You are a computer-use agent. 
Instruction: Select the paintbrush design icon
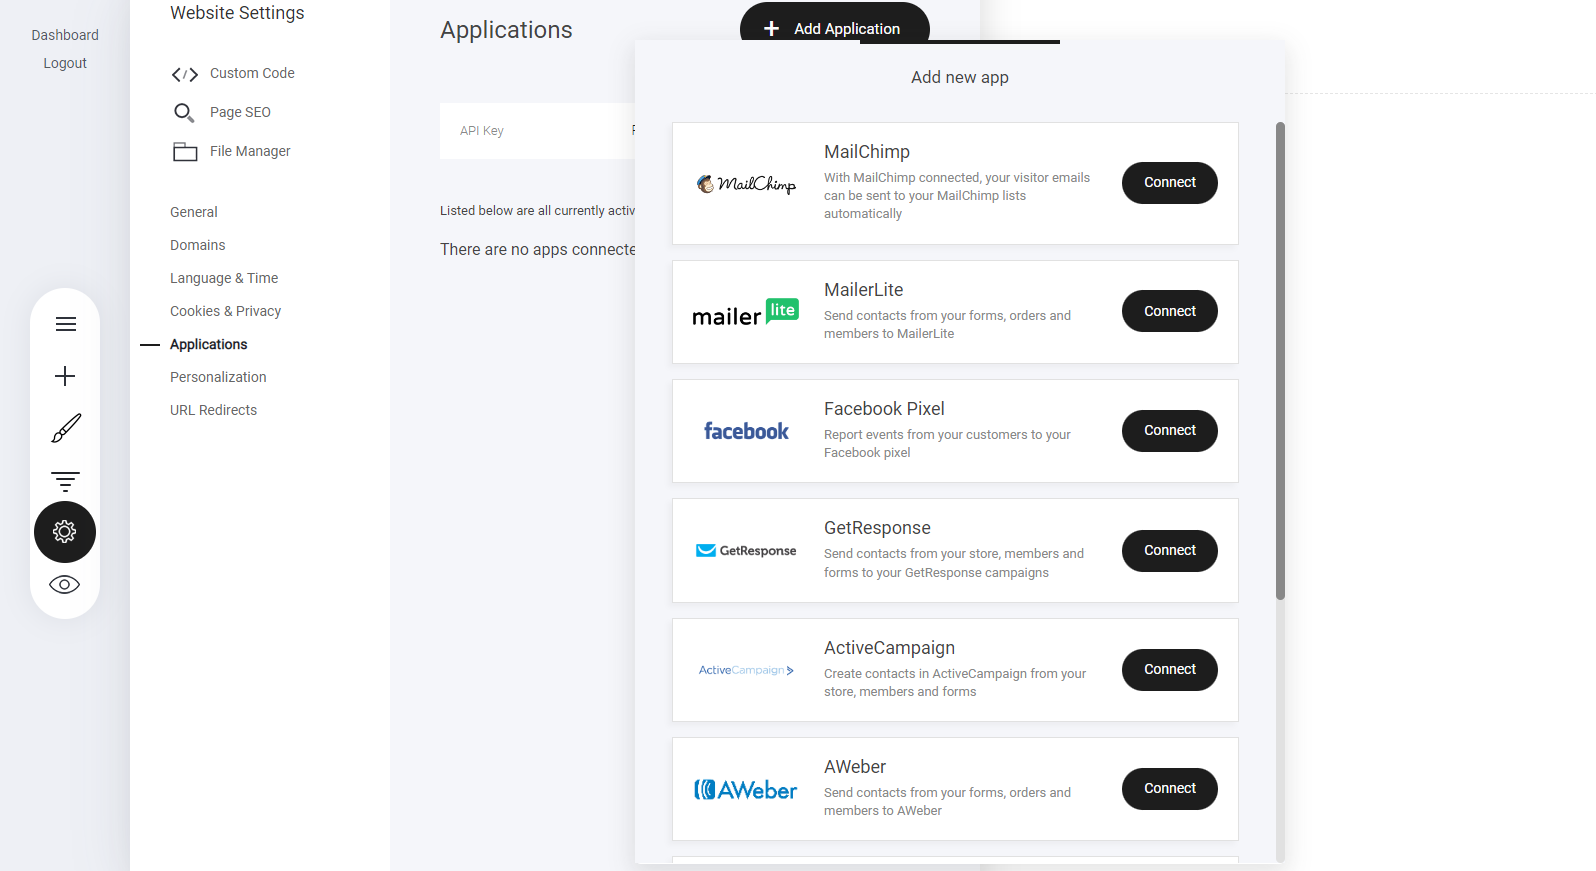point(65,429)
